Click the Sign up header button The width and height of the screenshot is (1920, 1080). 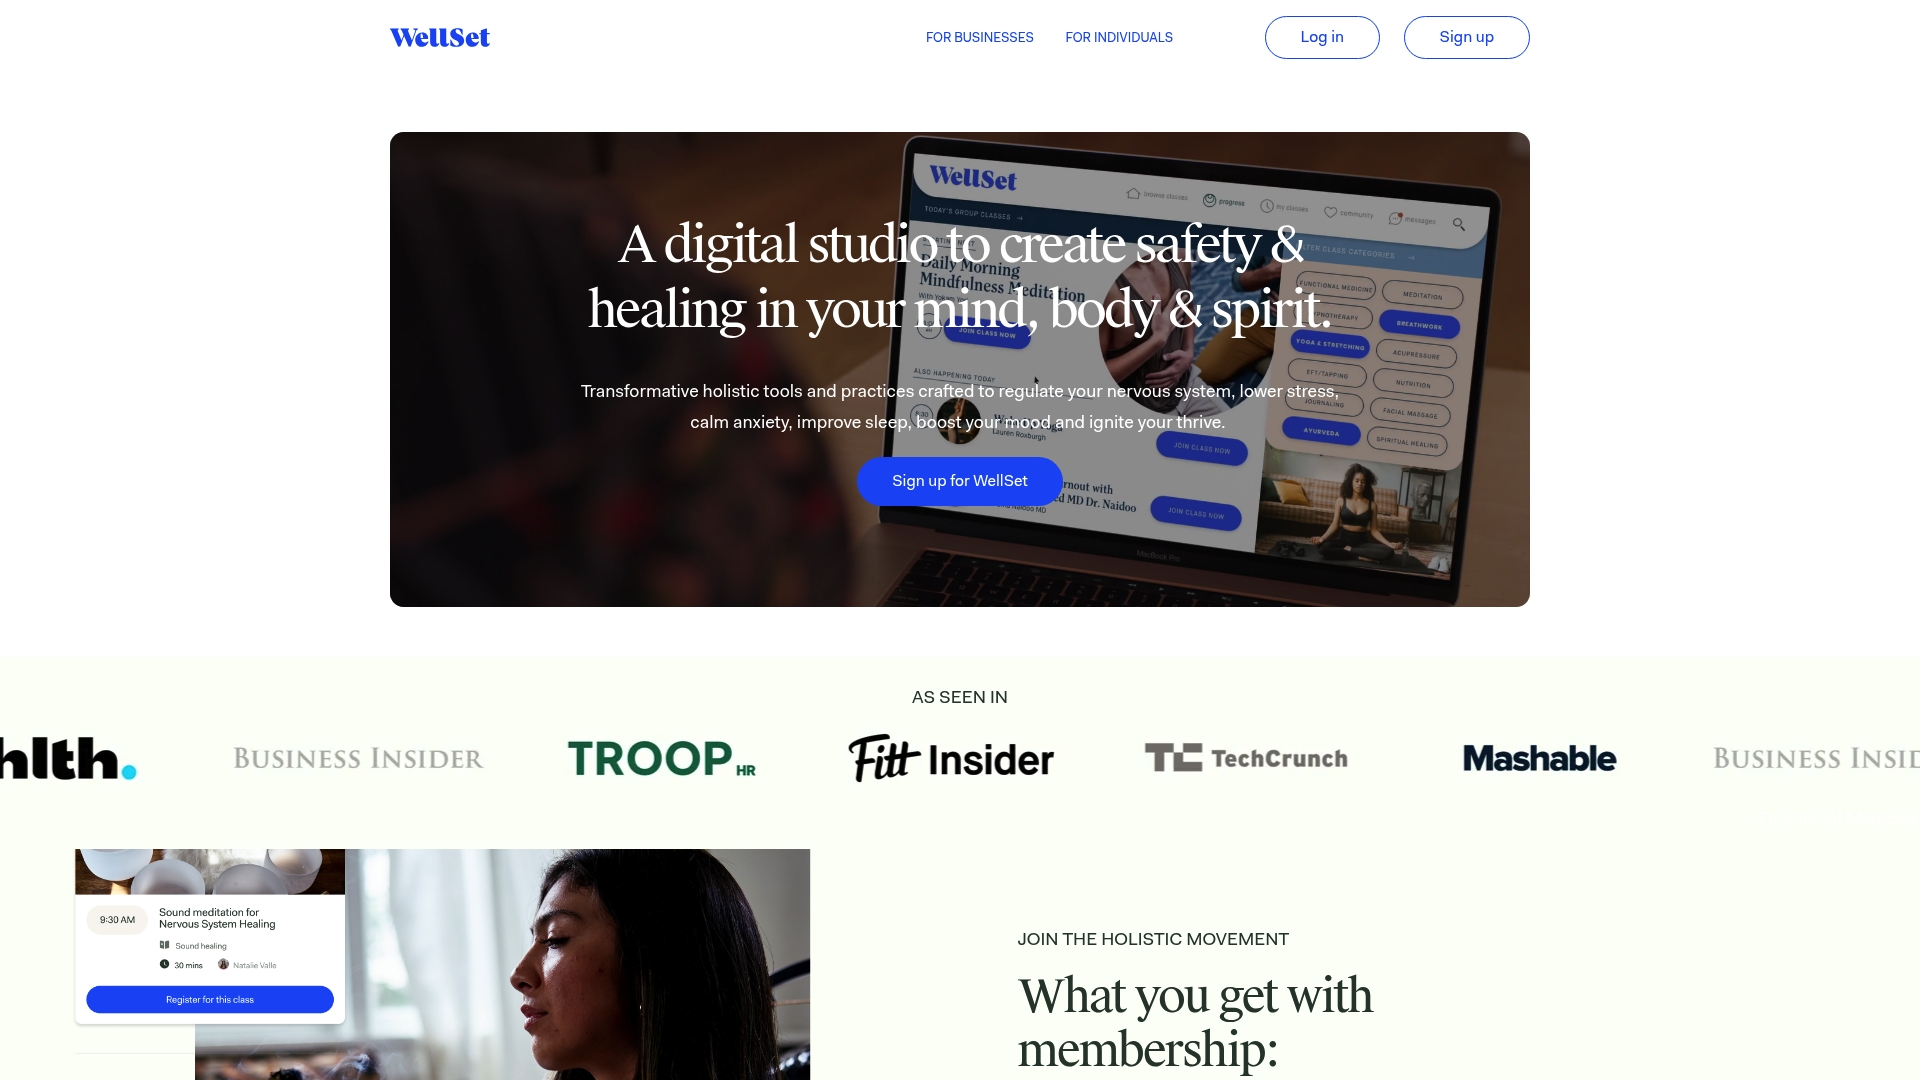1466,37
